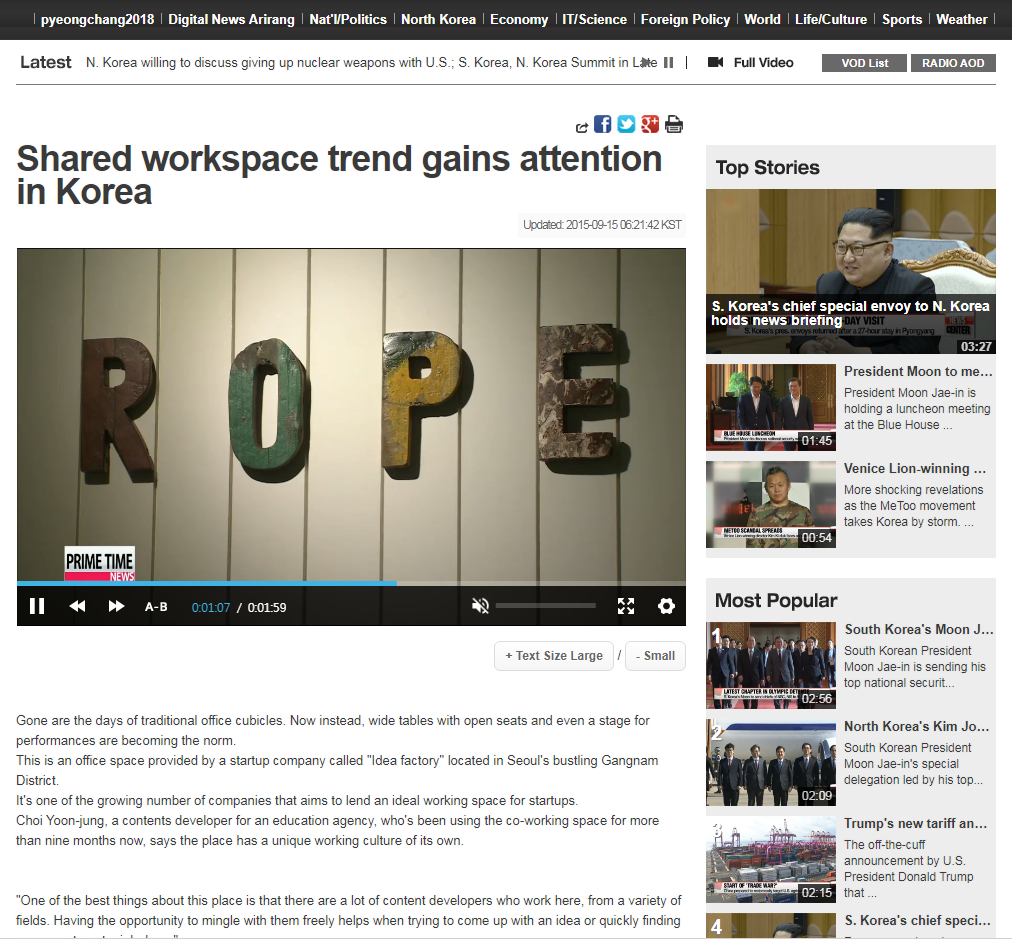Open the 'South Korea's Moon J...' headline

pyautogui.click(x=918, y=629)
